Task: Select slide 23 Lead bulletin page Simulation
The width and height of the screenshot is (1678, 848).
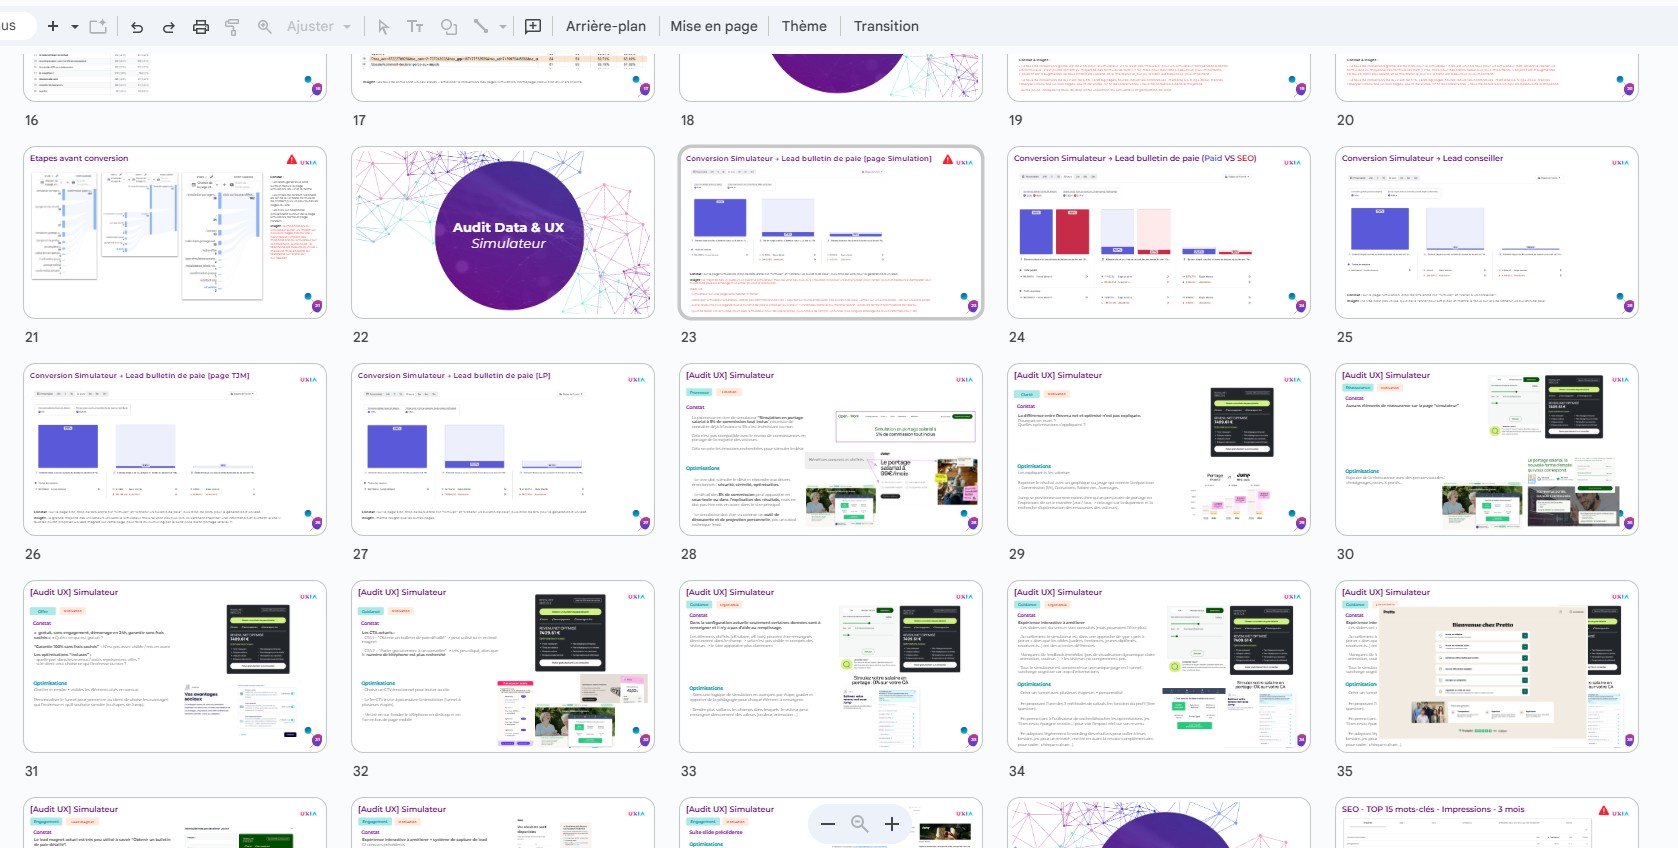Action: [x=831, y=233]
